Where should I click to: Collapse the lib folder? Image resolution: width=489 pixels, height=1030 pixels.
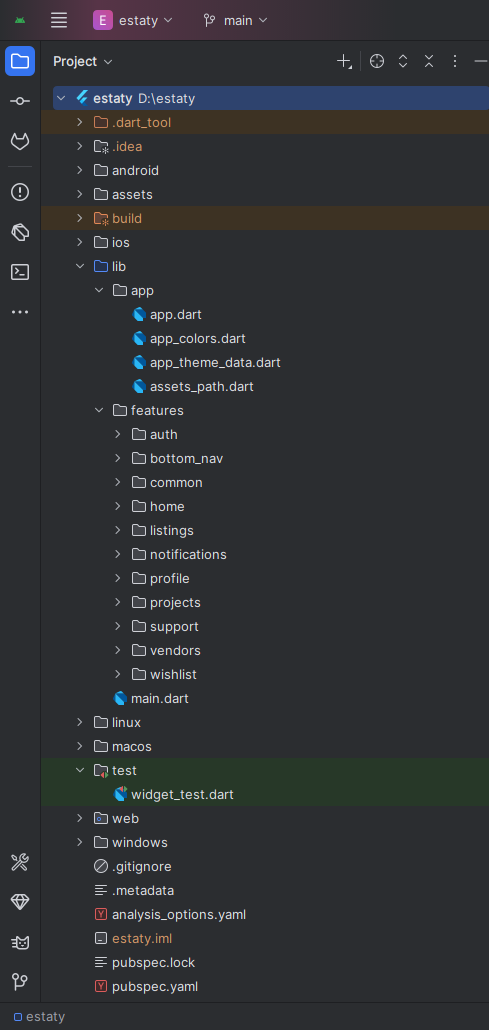pyautogui.click(x=80, y=266)
